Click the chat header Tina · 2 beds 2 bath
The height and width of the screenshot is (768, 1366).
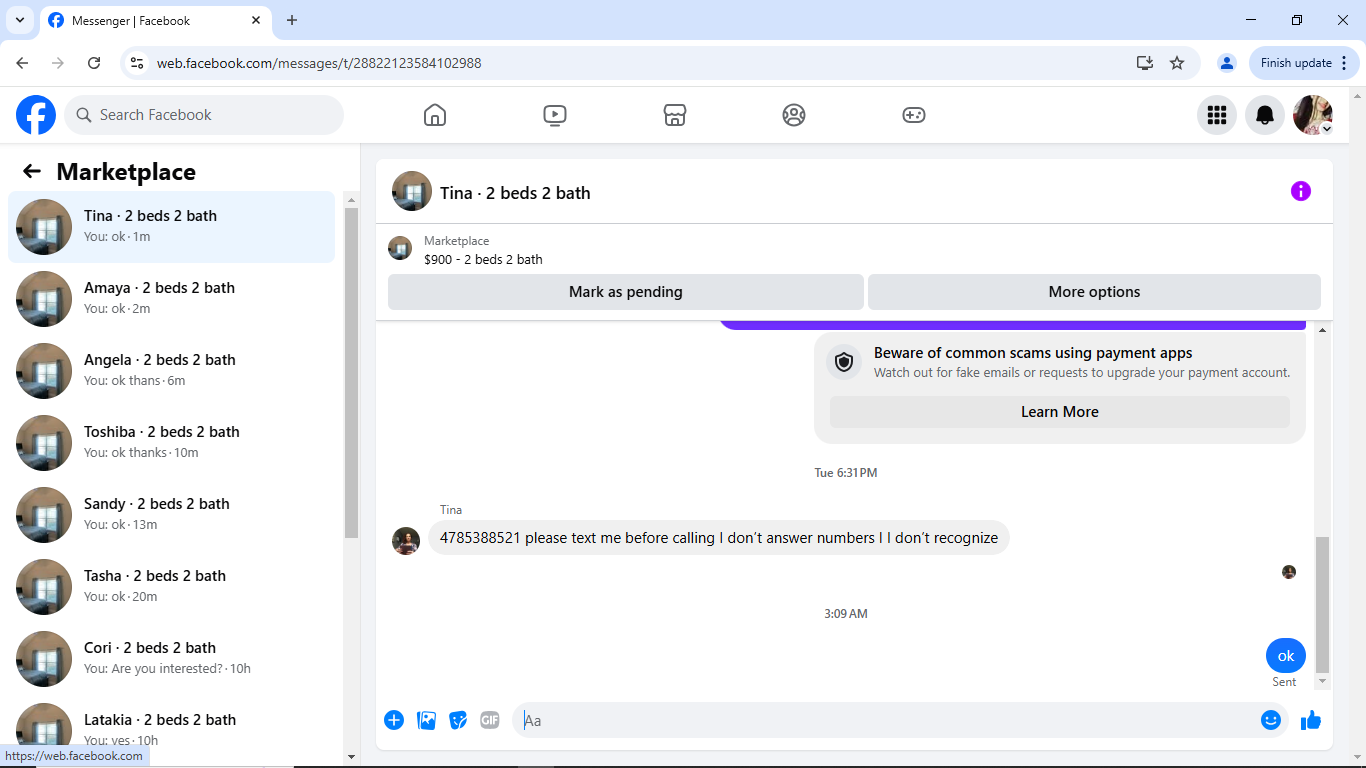[x=515, y=193]
